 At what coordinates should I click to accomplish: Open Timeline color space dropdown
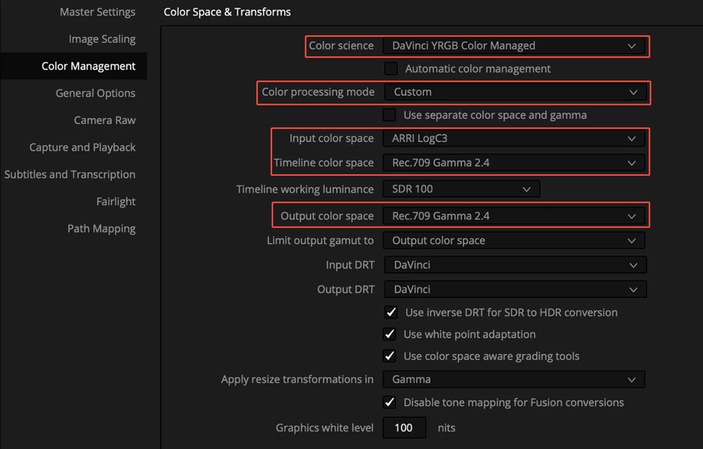tap(514, 162)
